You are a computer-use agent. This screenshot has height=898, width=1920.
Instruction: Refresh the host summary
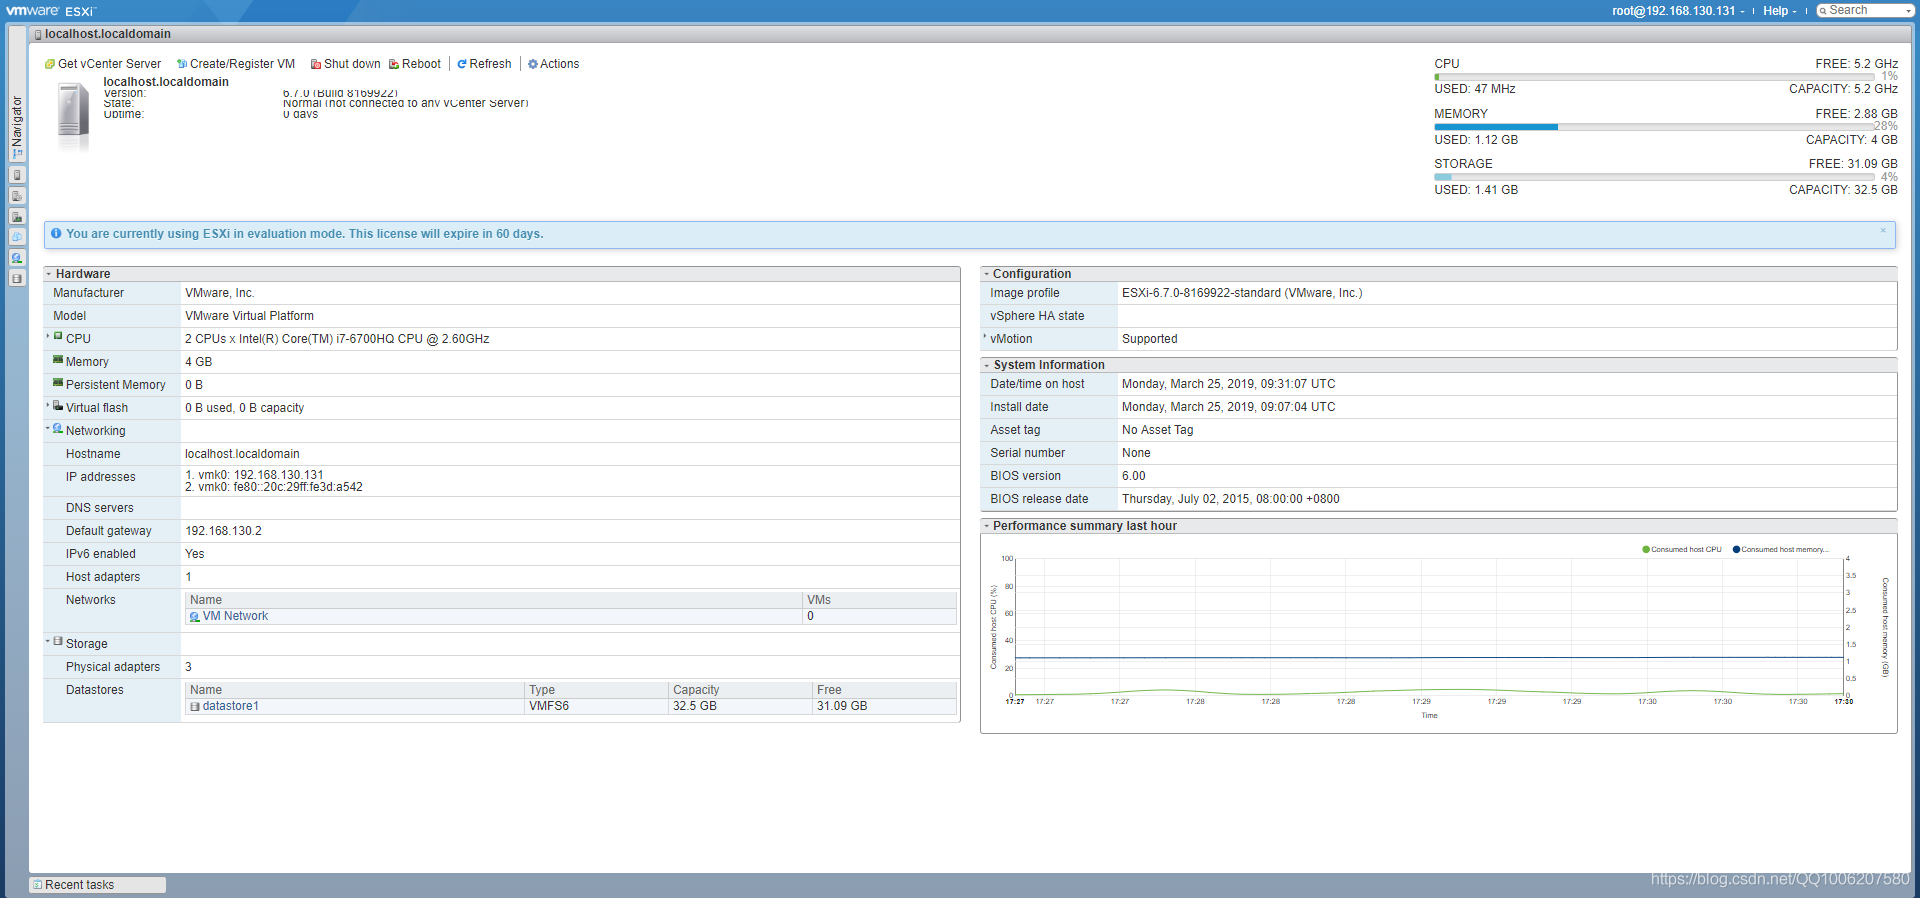tap(484, 64)
